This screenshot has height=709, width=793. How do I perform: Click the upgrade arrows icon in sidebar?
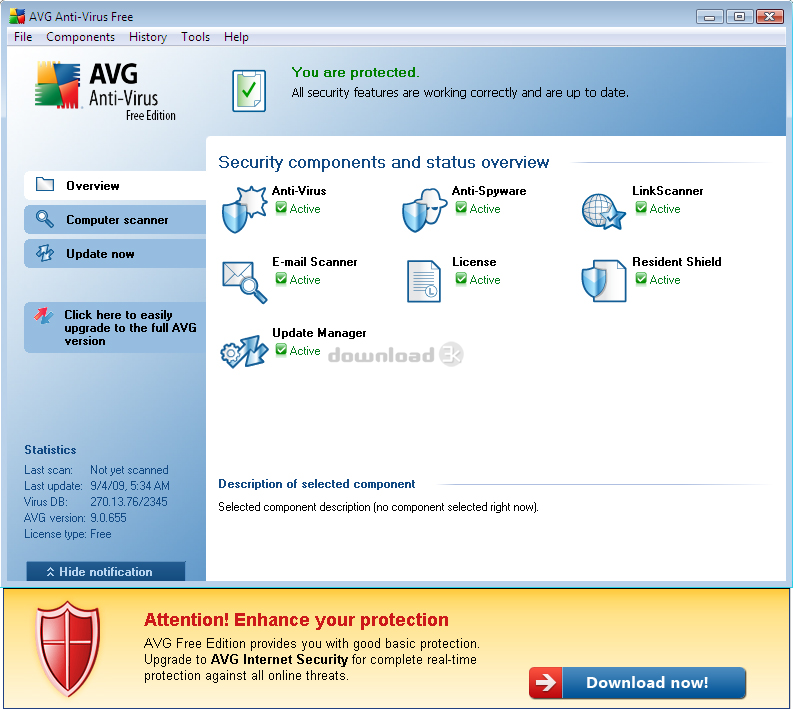click(x=43, y=316)
